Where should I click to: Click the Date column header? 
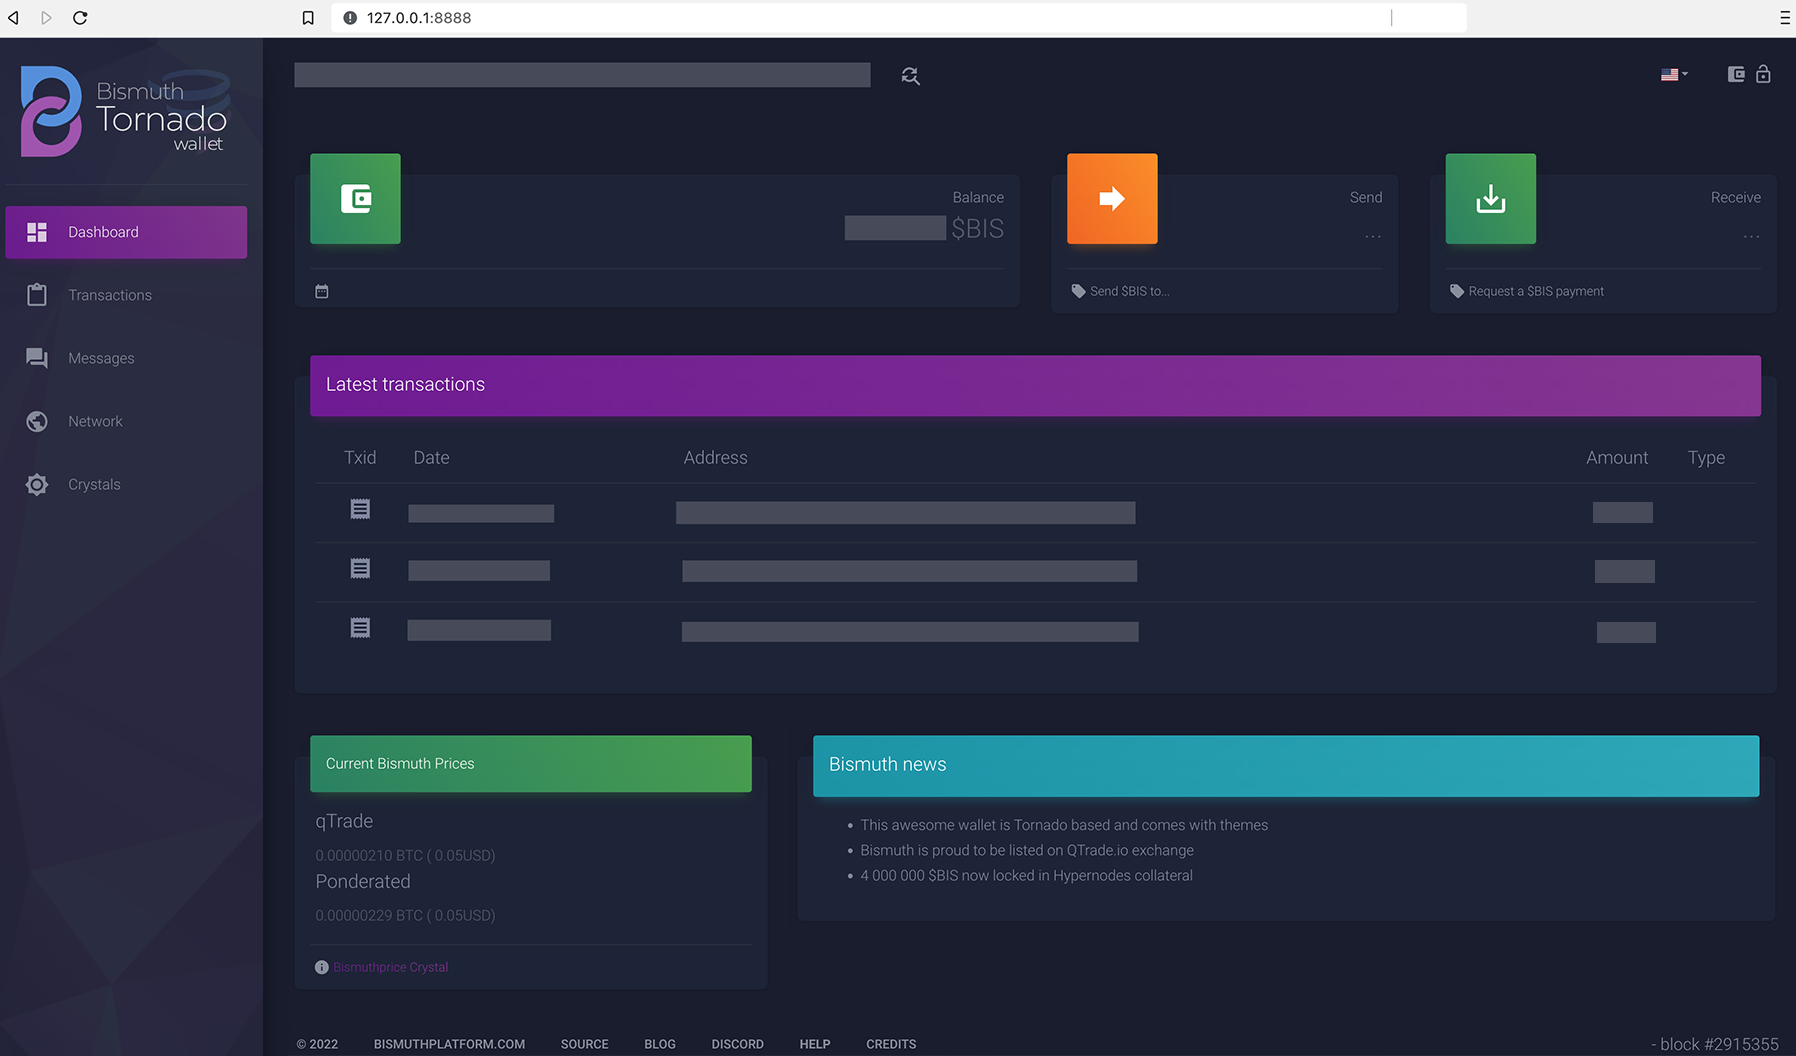[431, 457]
